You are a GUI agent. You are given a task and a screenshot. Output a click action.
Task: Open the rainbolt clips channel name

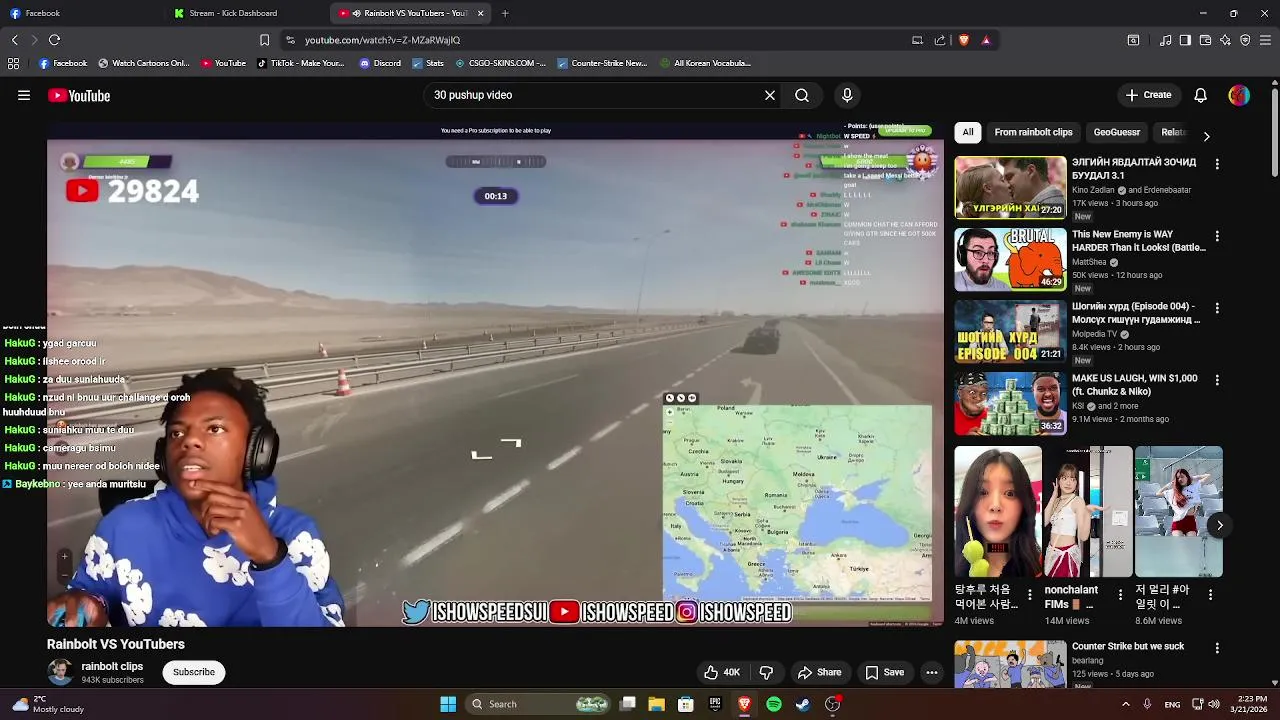(112, 666)
